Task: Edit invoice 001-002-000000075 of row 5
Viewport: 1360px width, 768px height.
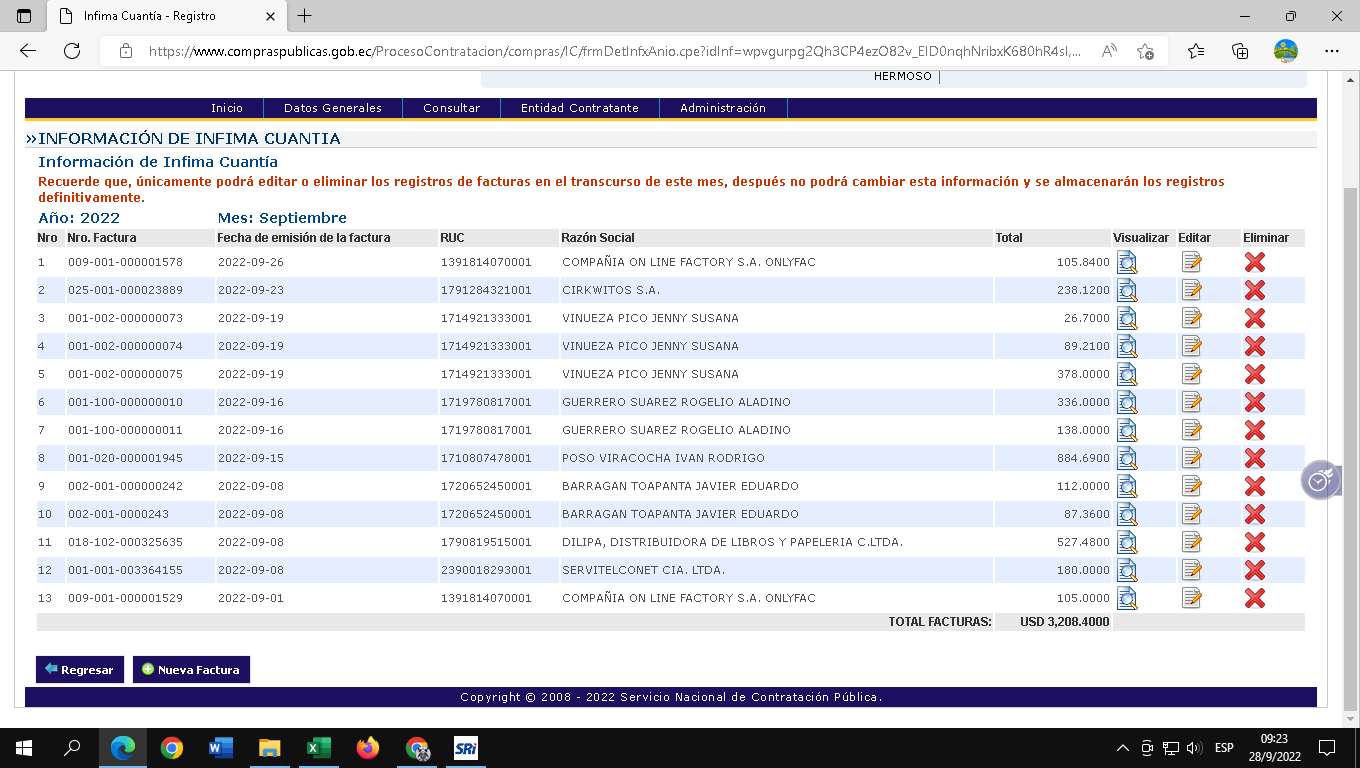Action: (x=1191, y=374)
